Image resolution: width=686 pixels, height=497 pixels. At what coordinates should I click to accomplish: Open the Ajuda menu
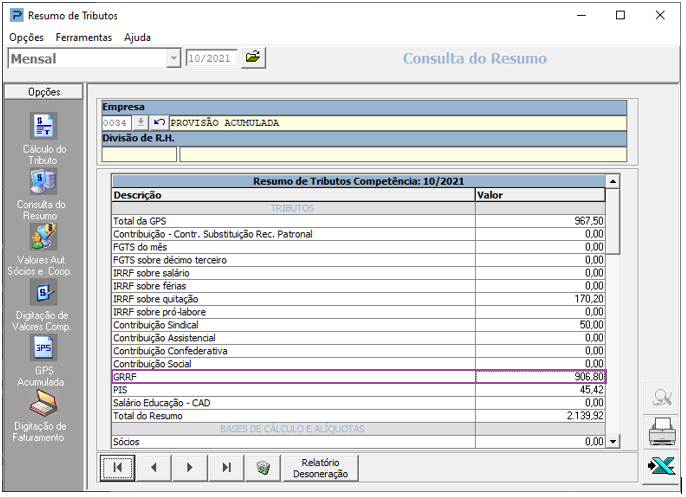tap(137, 38)
